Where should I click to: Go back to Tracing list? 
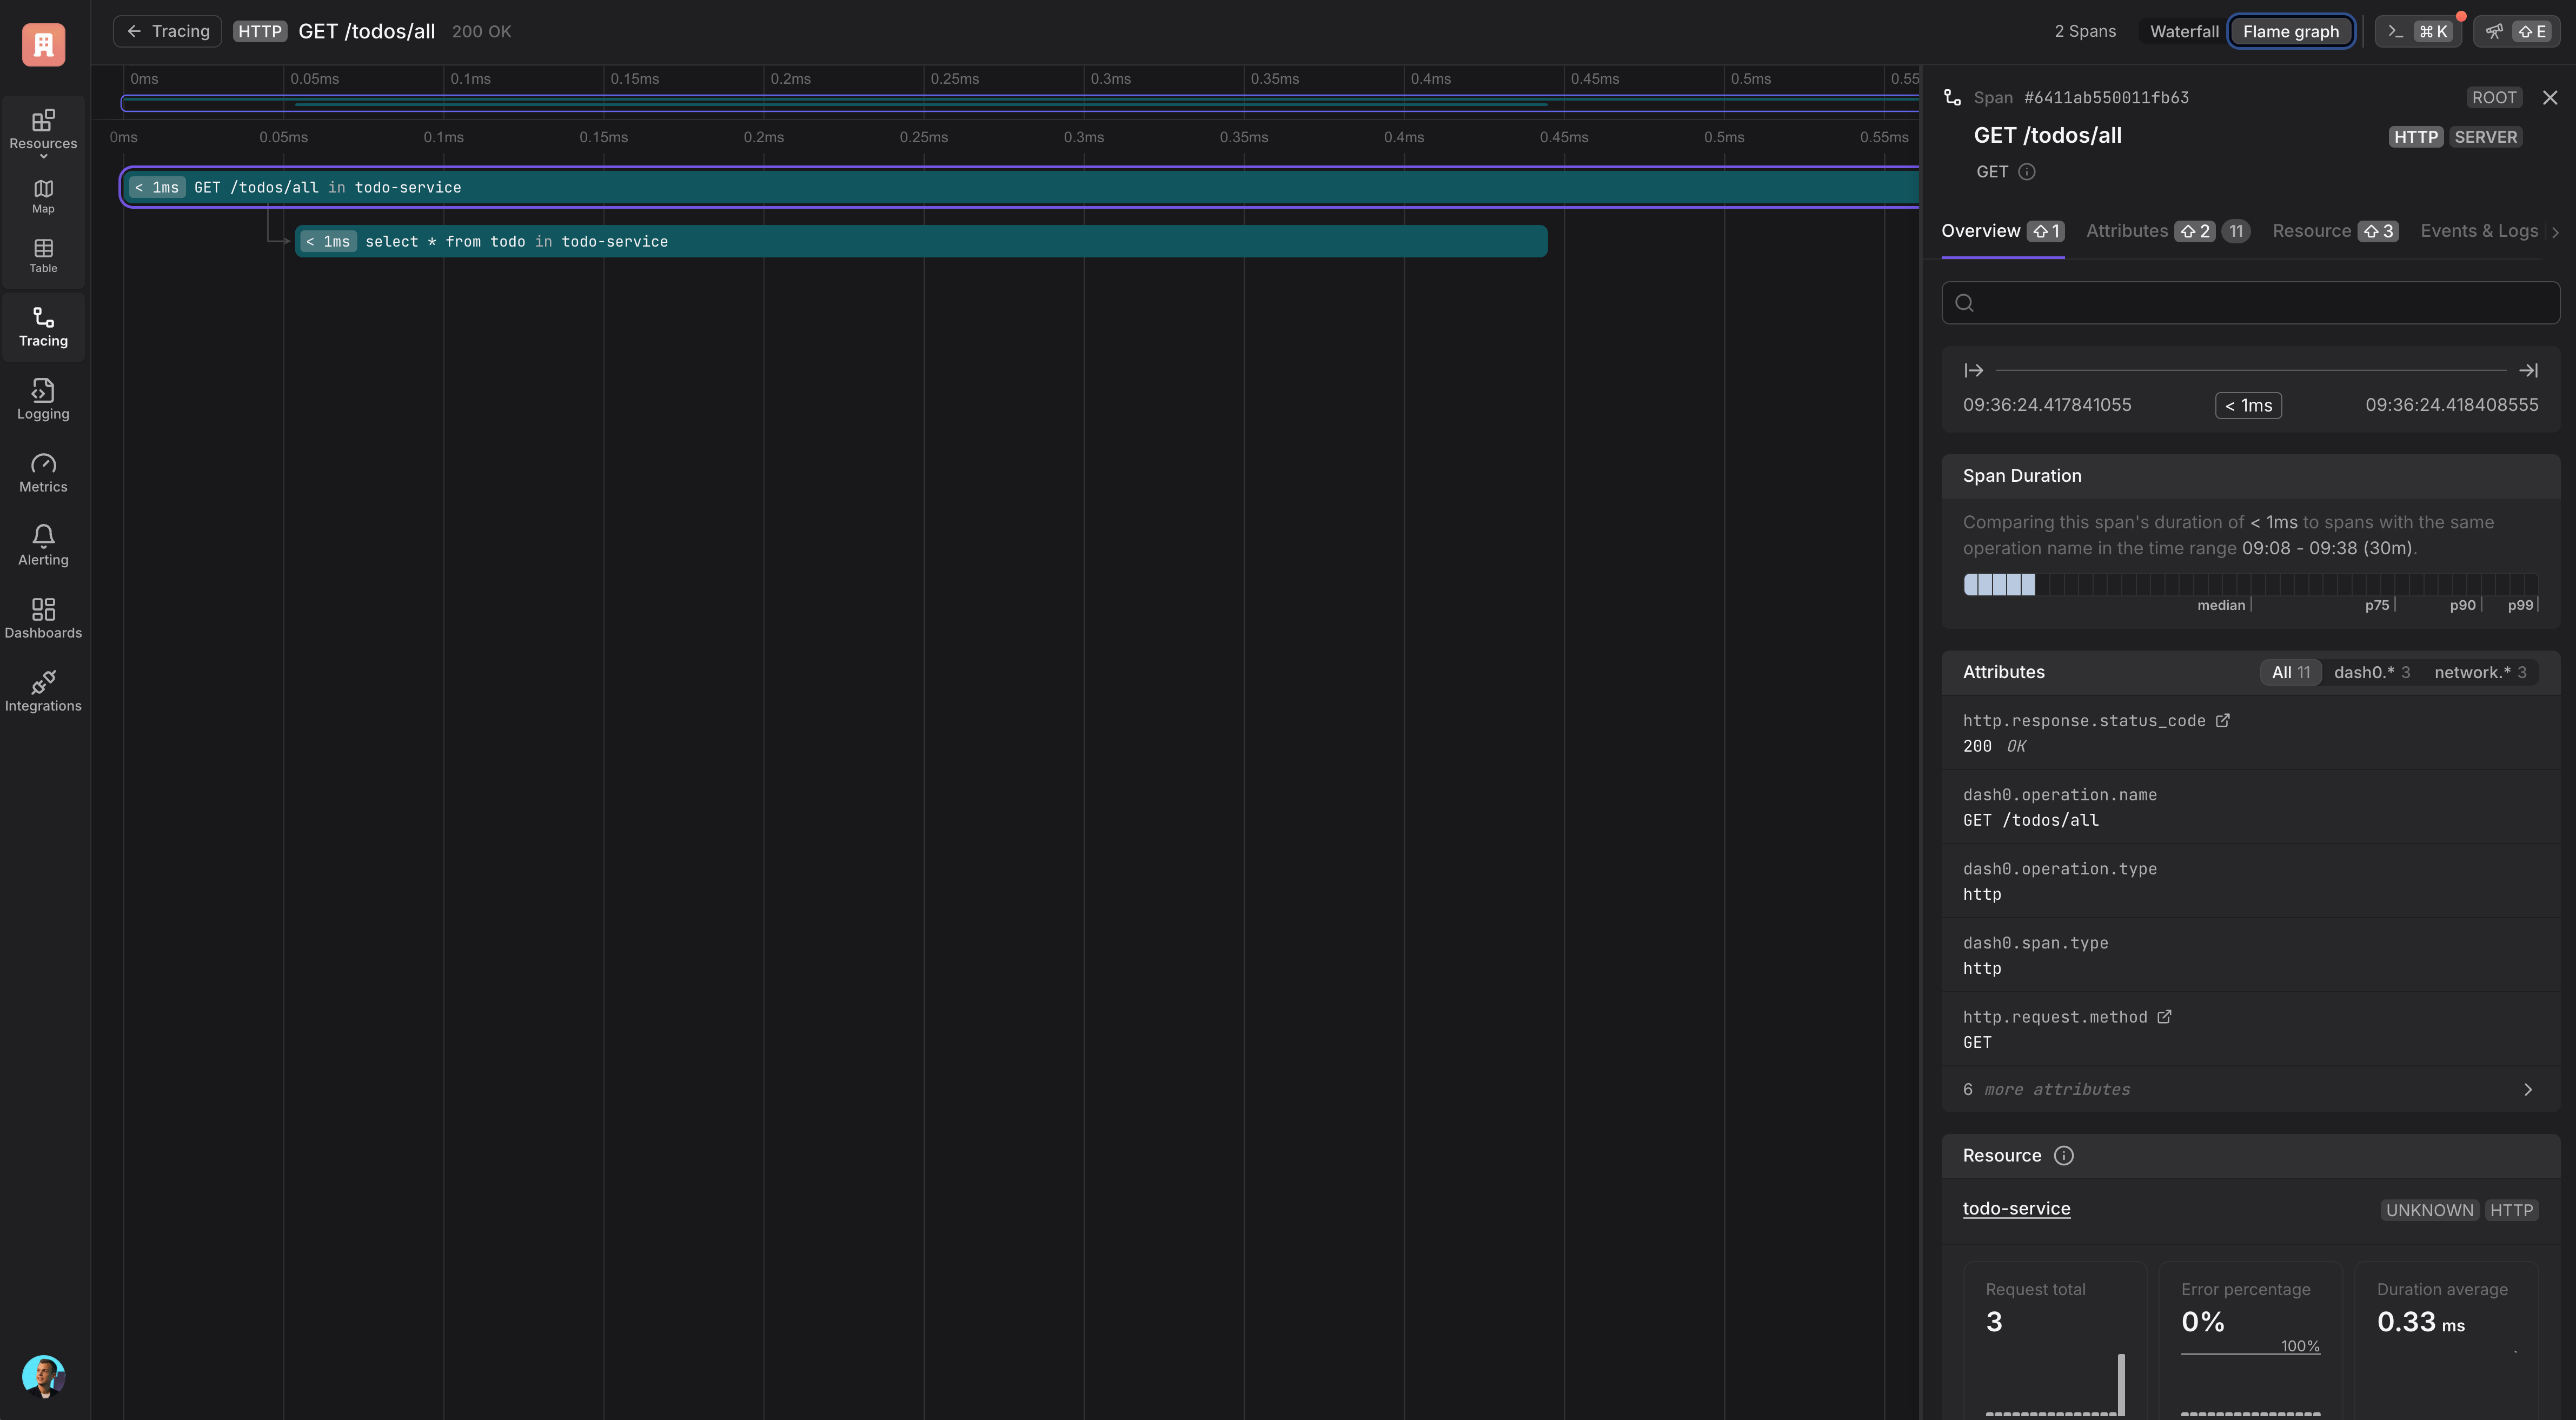[168, 31]
